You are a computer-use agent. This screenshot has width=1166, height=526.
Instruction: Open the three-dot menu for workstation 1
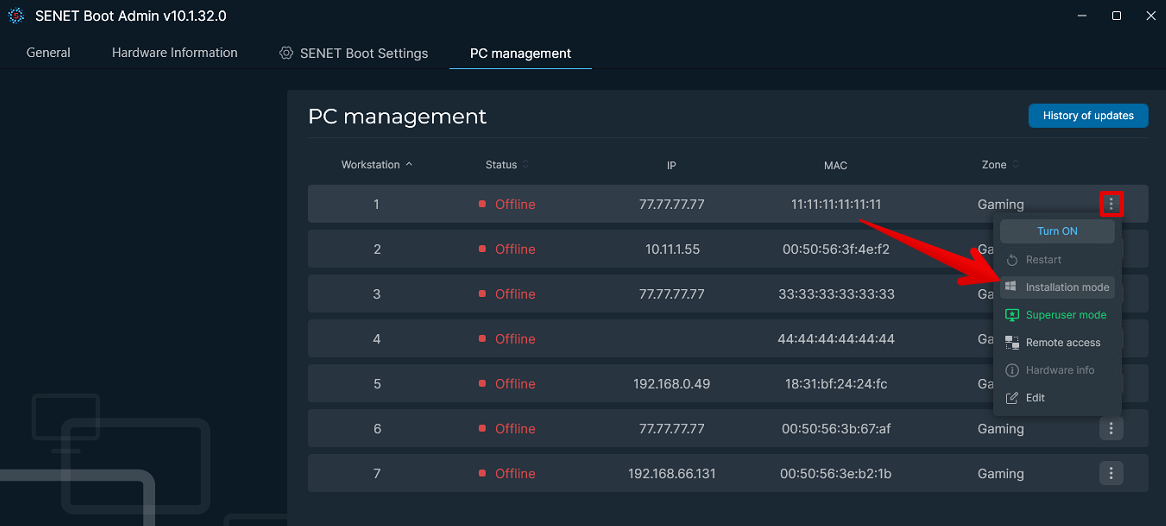1111,204
